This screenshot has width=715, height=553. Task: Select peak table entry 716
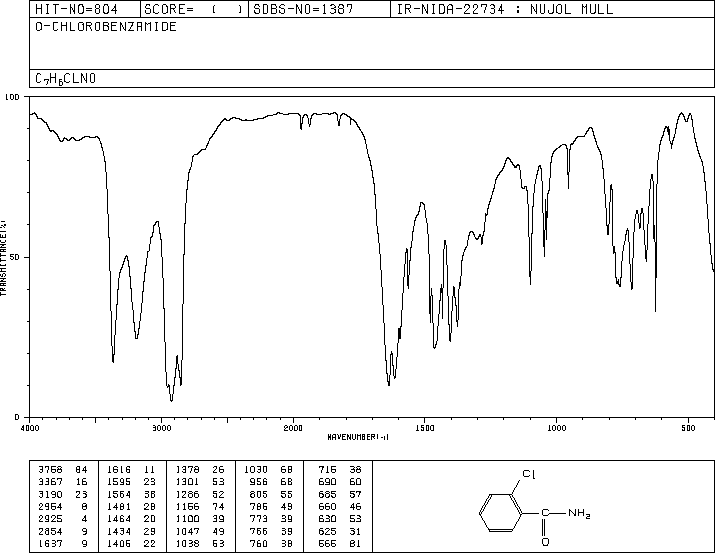pyautogui.click(x=340, y=470)
